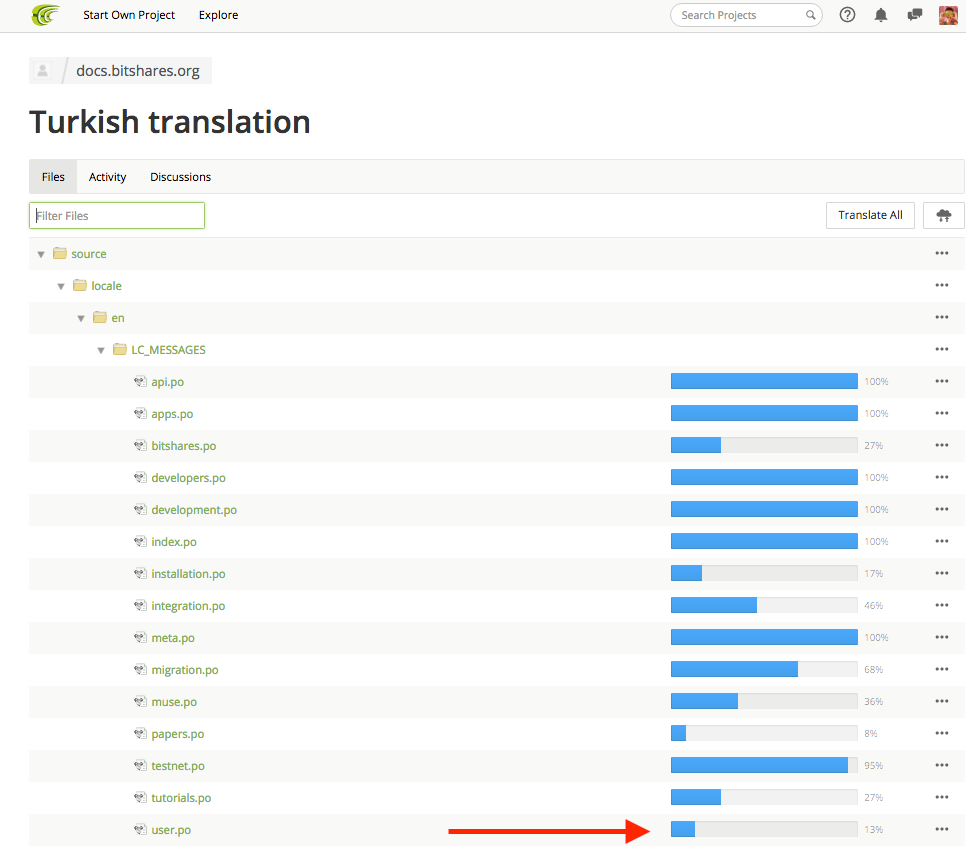The image size is (966, 861).
Task: Open more options for installation.po
Action: coord(941,573)
